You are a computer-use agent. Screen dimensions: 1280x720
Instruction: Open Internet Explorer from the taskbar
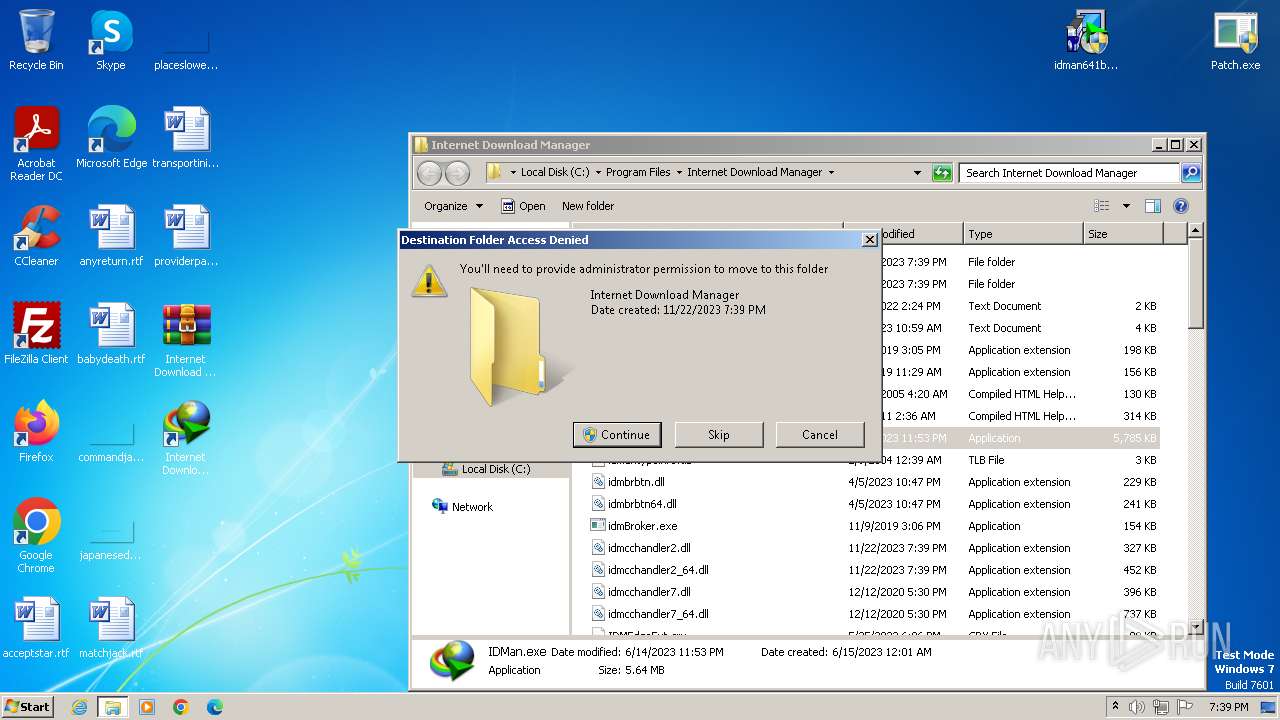click(79, 707)
